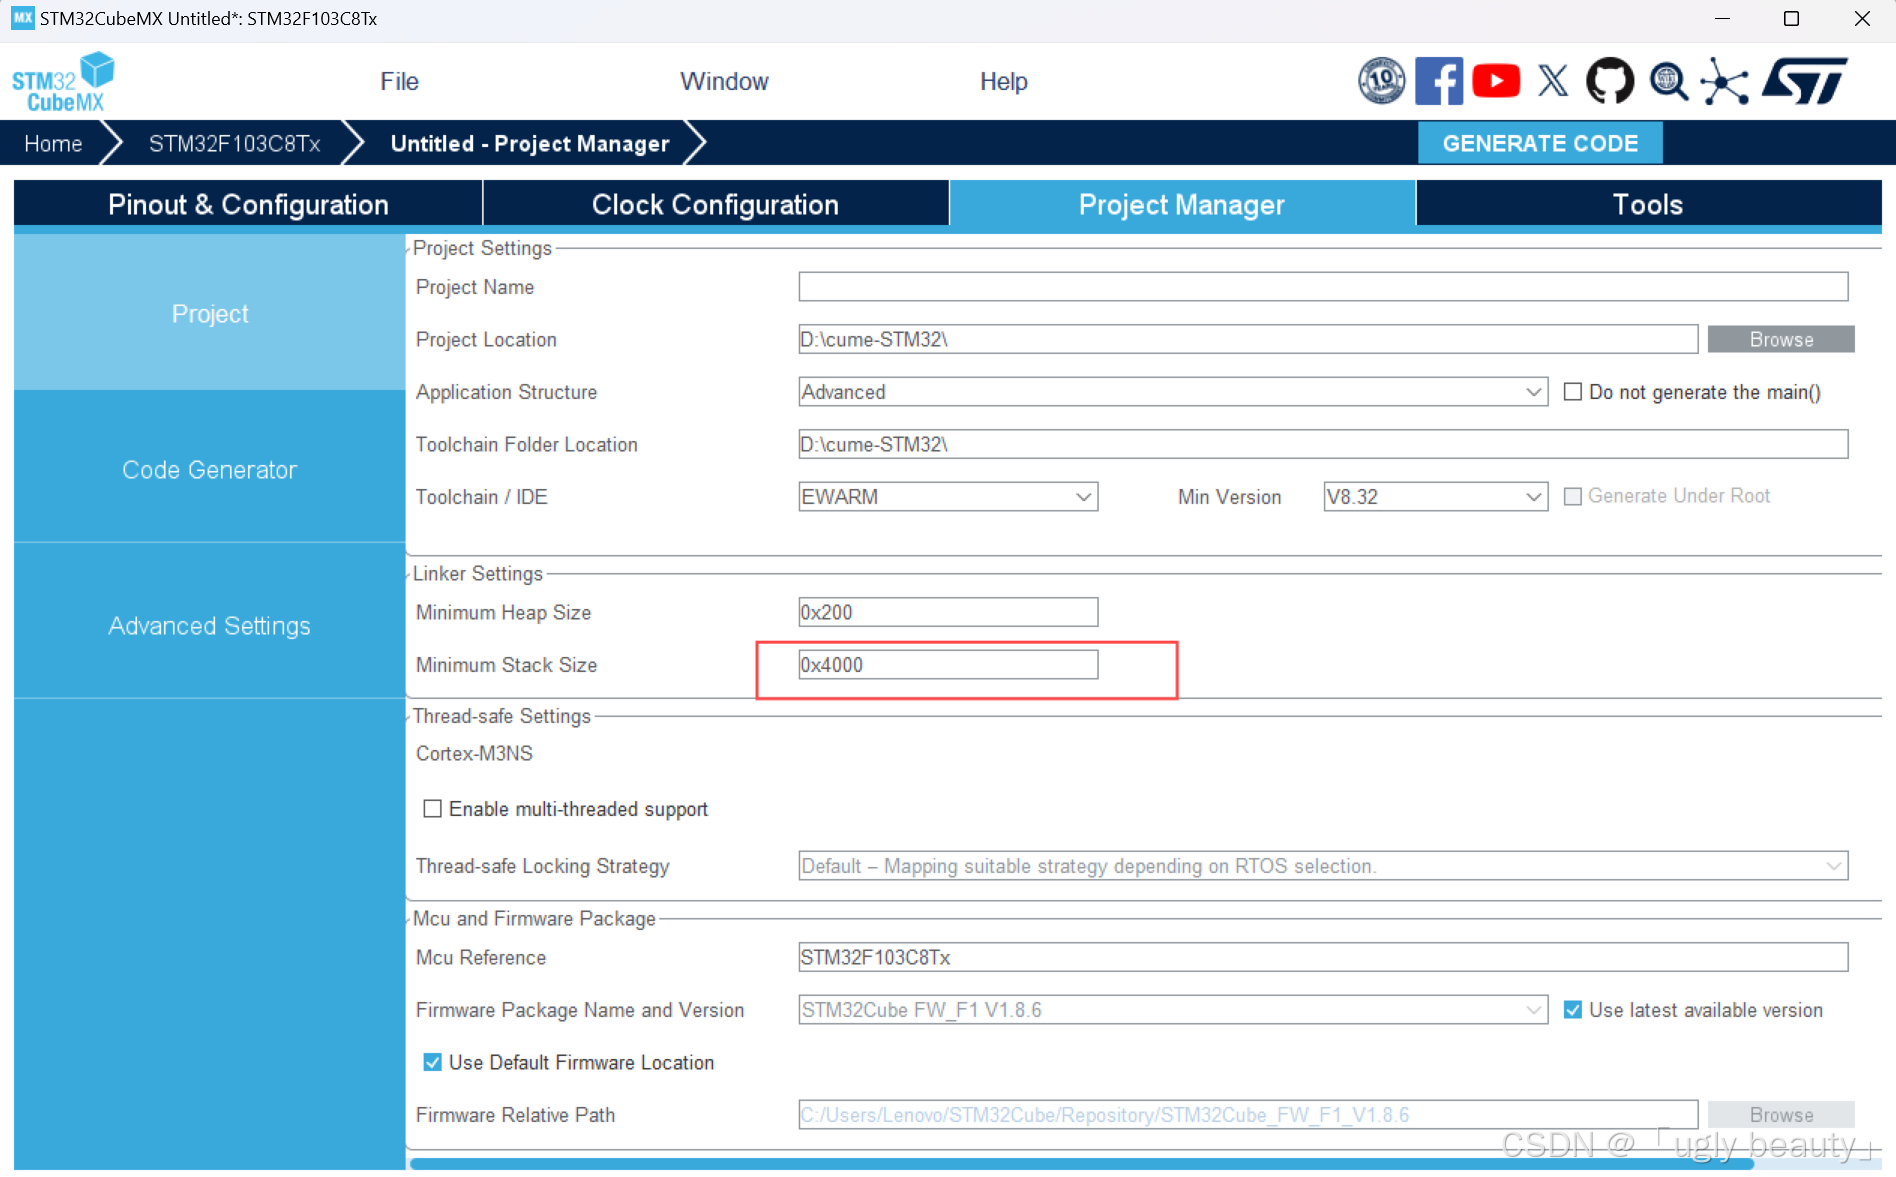Image resolution: width=1896 pixels, height=1177 pixels.
Task: Open the Min Version dropdown
Action: coord(1435,497)
